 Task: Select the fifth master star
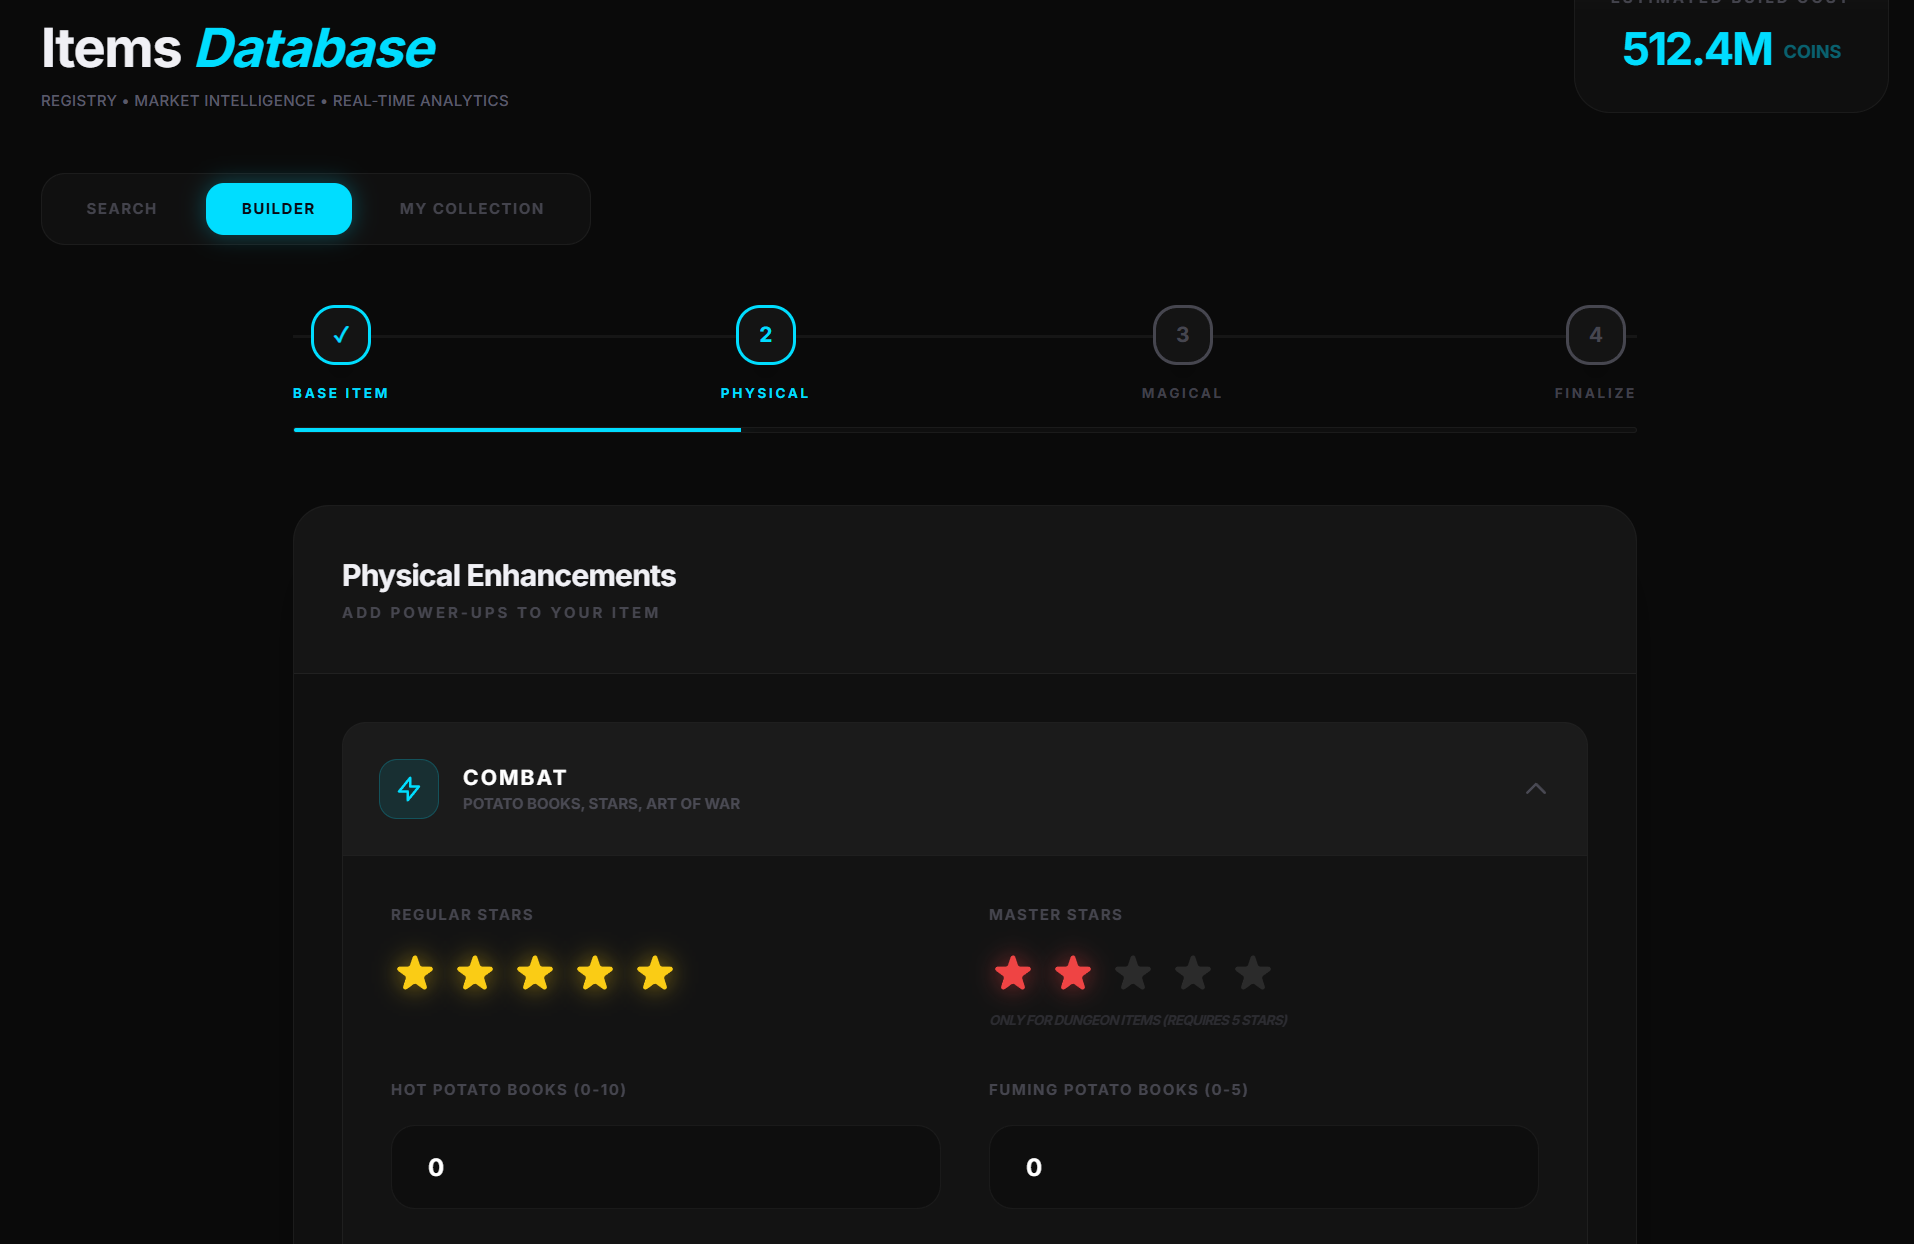[1253, 973]
